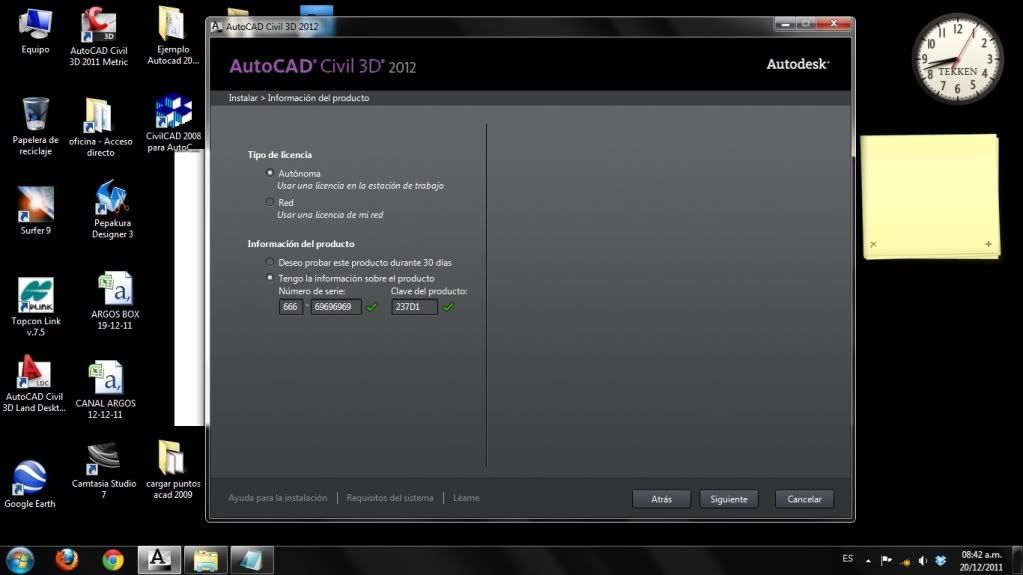Image resolution: width=1023 pixels, height=575 pixels.
Task: Launch Pepakura Designer 3 shortcut
Action: click(112, 210)
